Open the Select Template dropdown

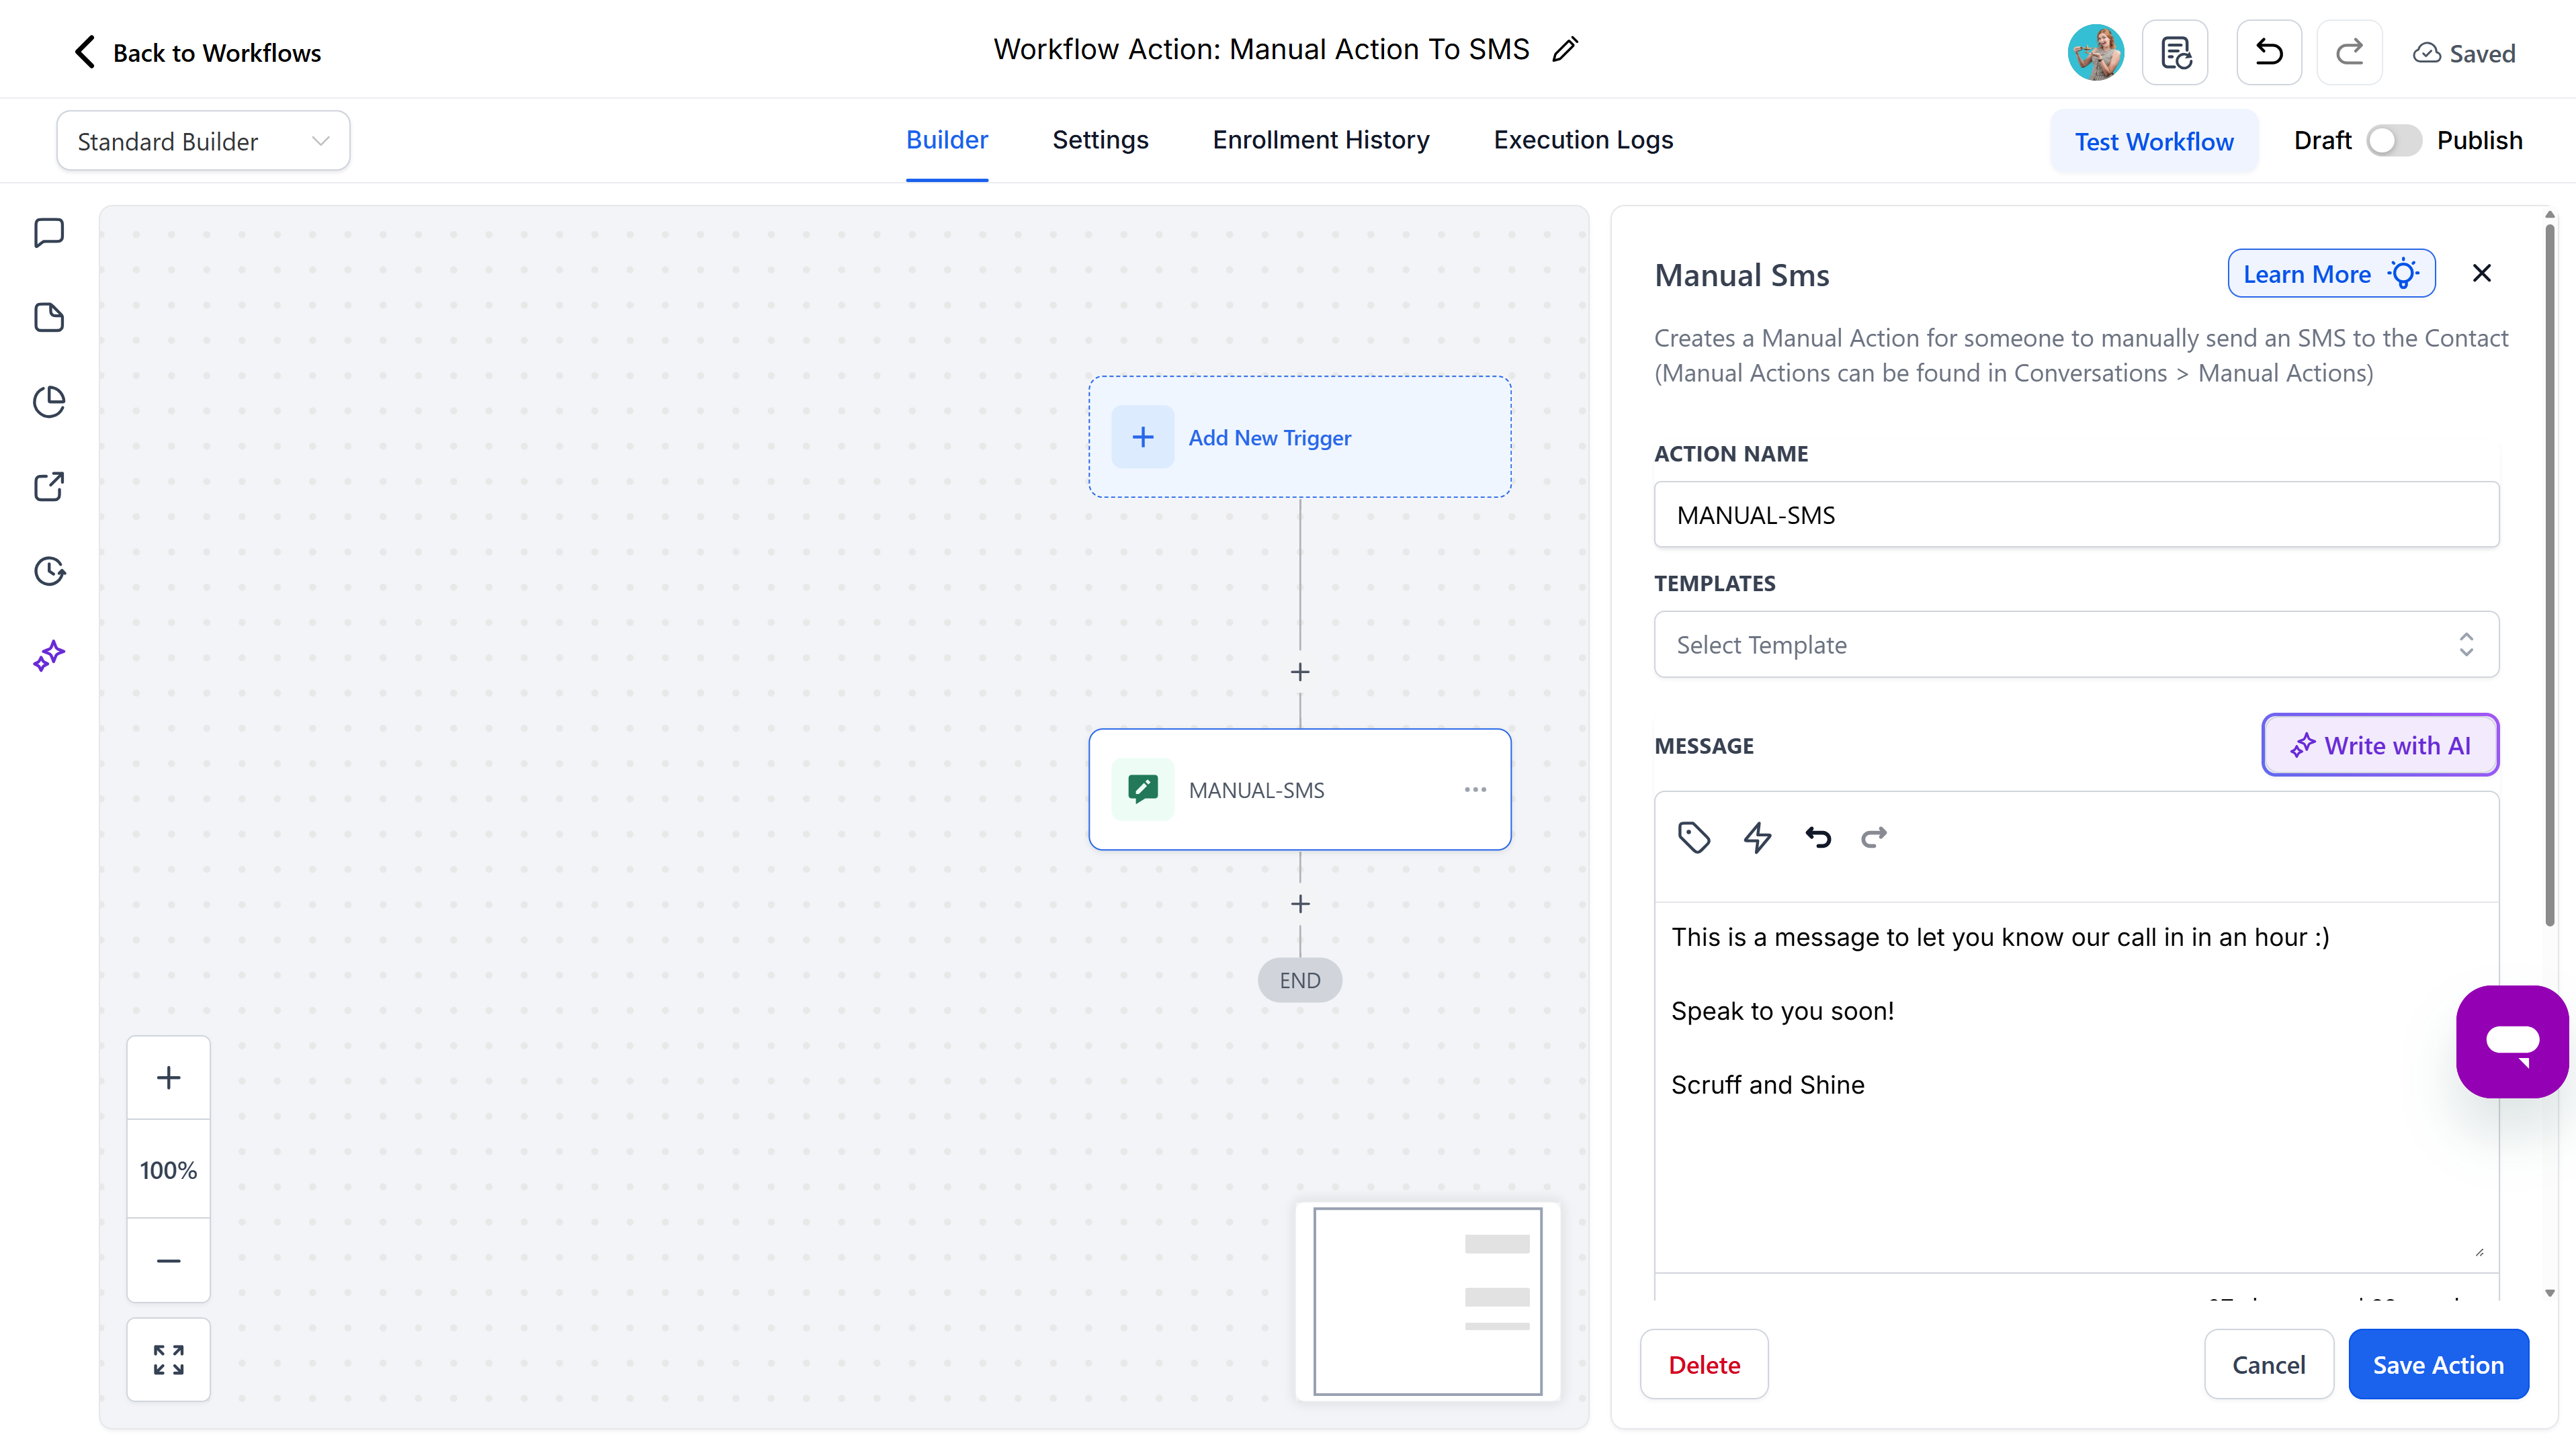tap(2076, 645)
